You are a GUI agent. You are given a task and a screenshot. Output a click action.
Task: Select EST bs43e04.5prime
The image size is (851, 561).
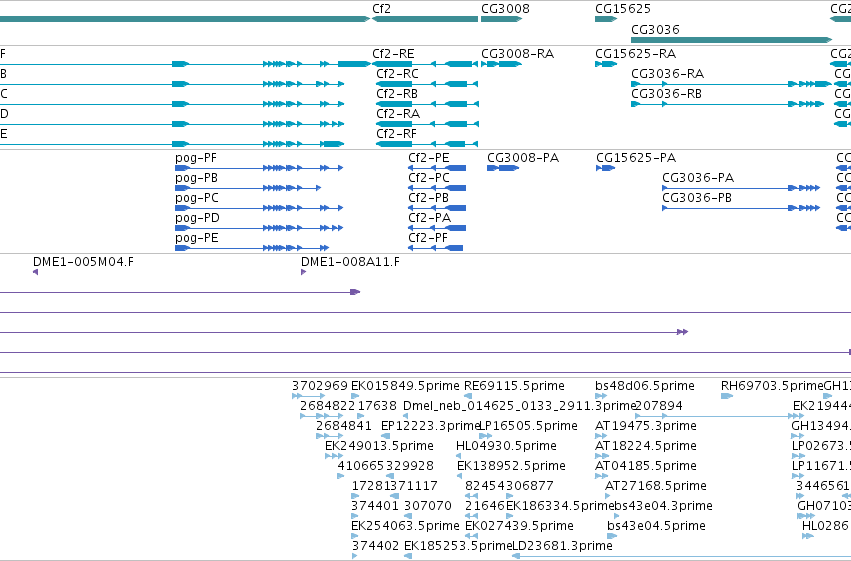612,537
